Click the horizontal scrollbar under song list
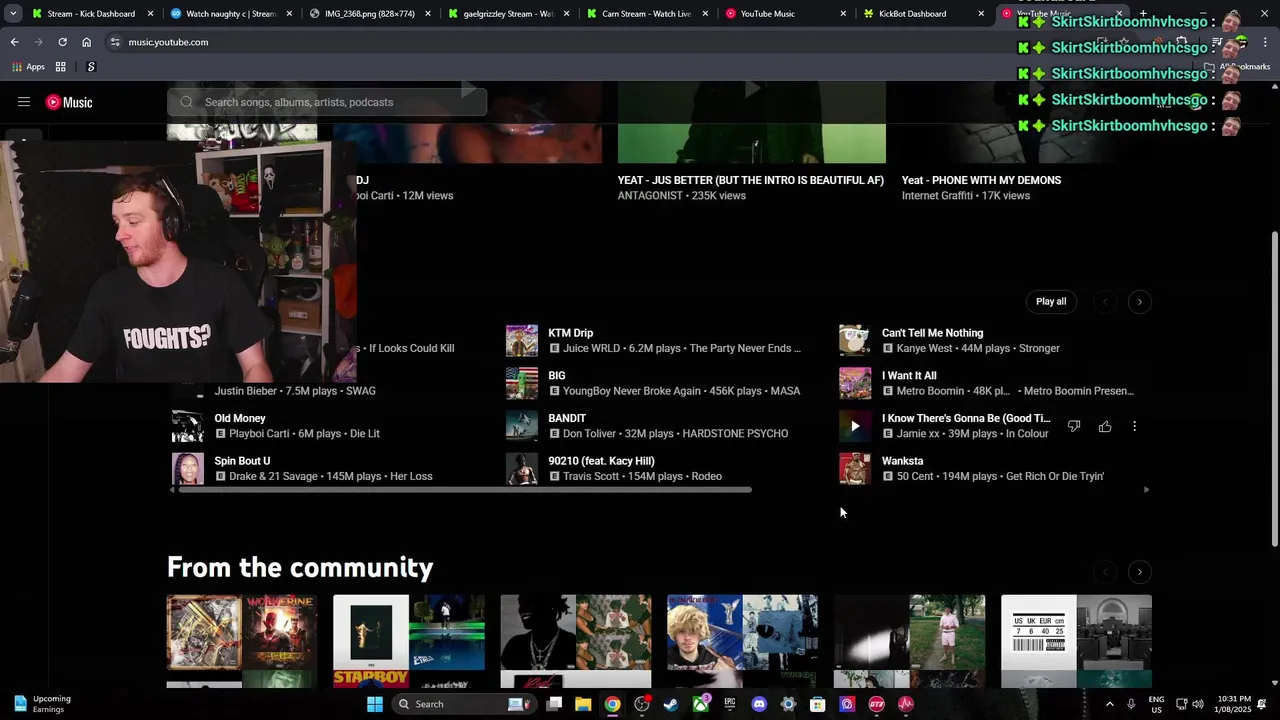The height and width of the screenshot is (720, 1280). click(x=465, y=490)
